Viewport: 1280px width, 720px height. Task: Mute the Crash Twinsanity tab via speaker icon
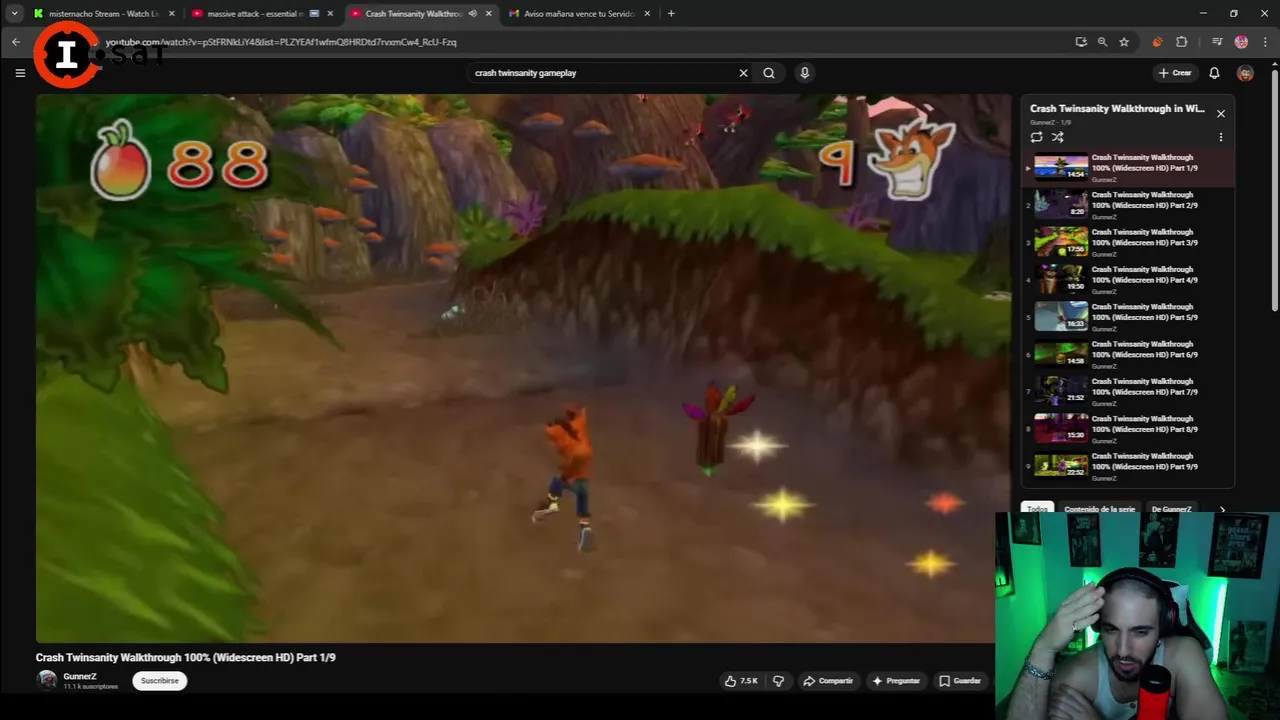point(473,14)
